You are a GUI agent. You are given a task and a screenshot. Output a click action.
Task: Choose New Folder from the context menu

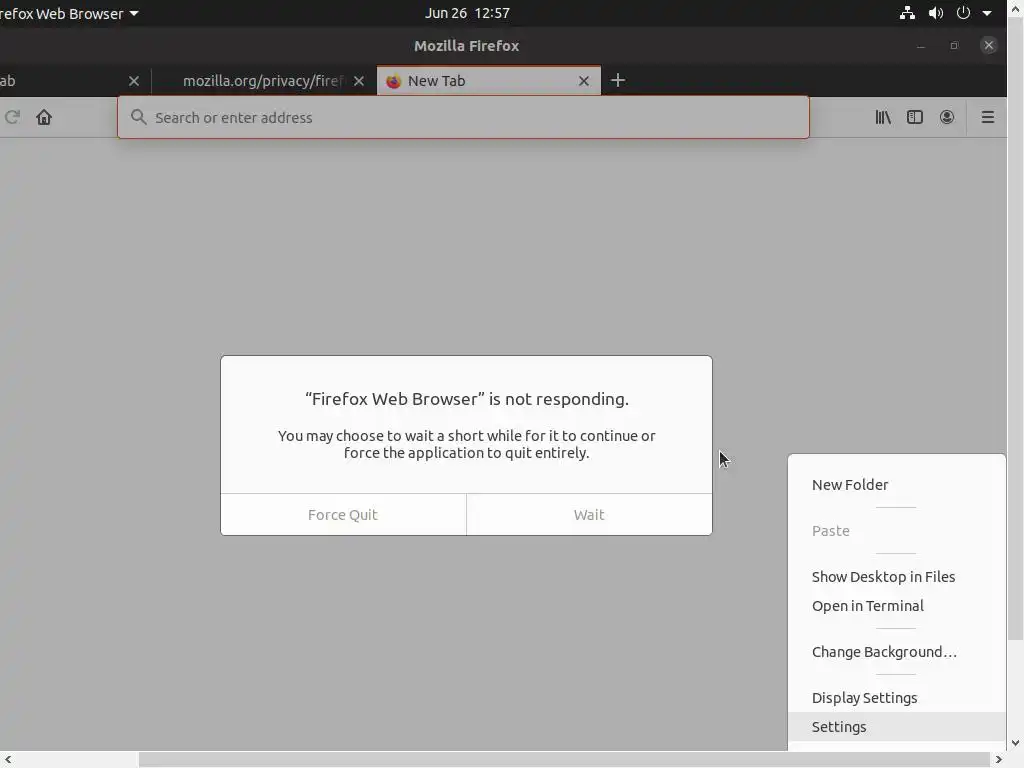897,485
